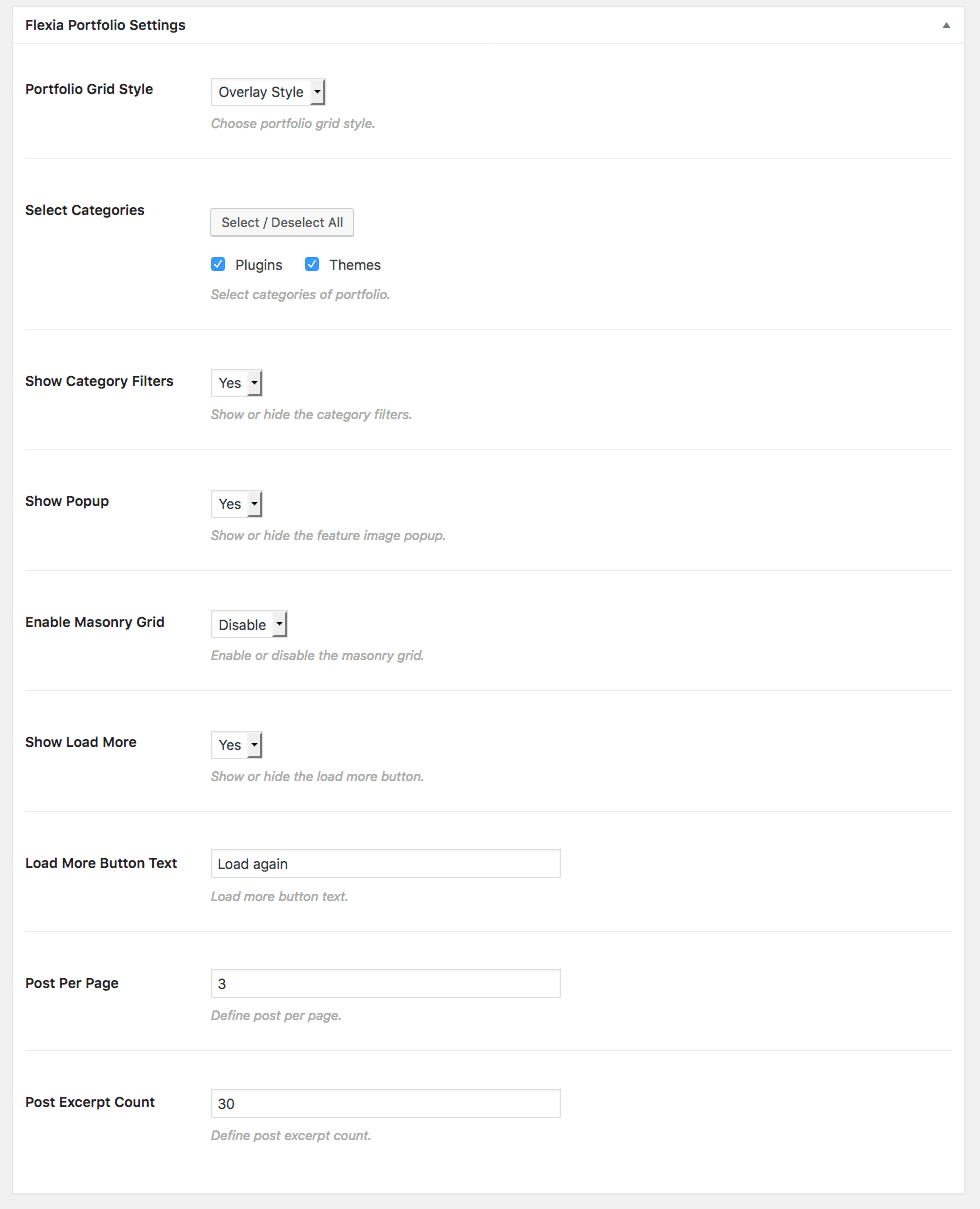Click Select / Deselect All button

click(x=282, y=222)
